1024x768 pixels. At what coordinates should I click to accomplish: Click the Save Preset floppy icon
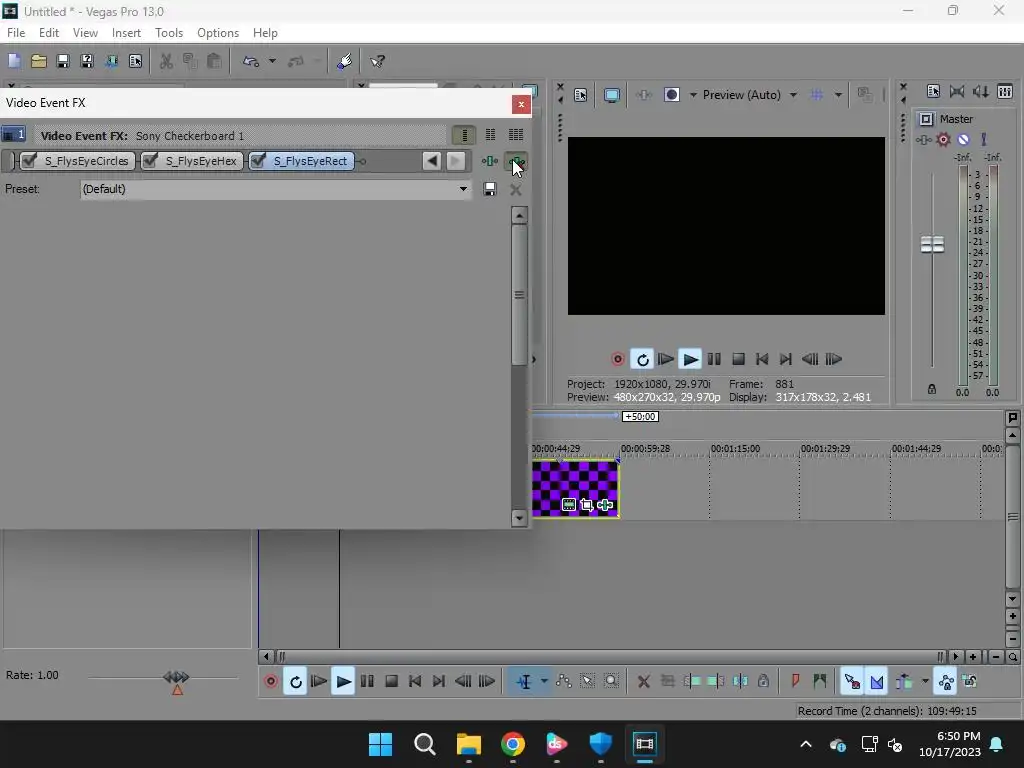490,189
